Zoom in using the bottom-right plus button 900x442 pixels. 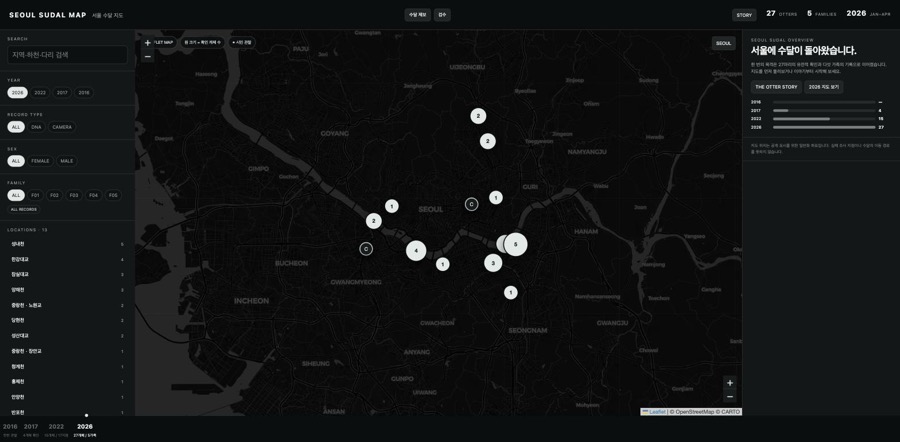tap(730, 383)
